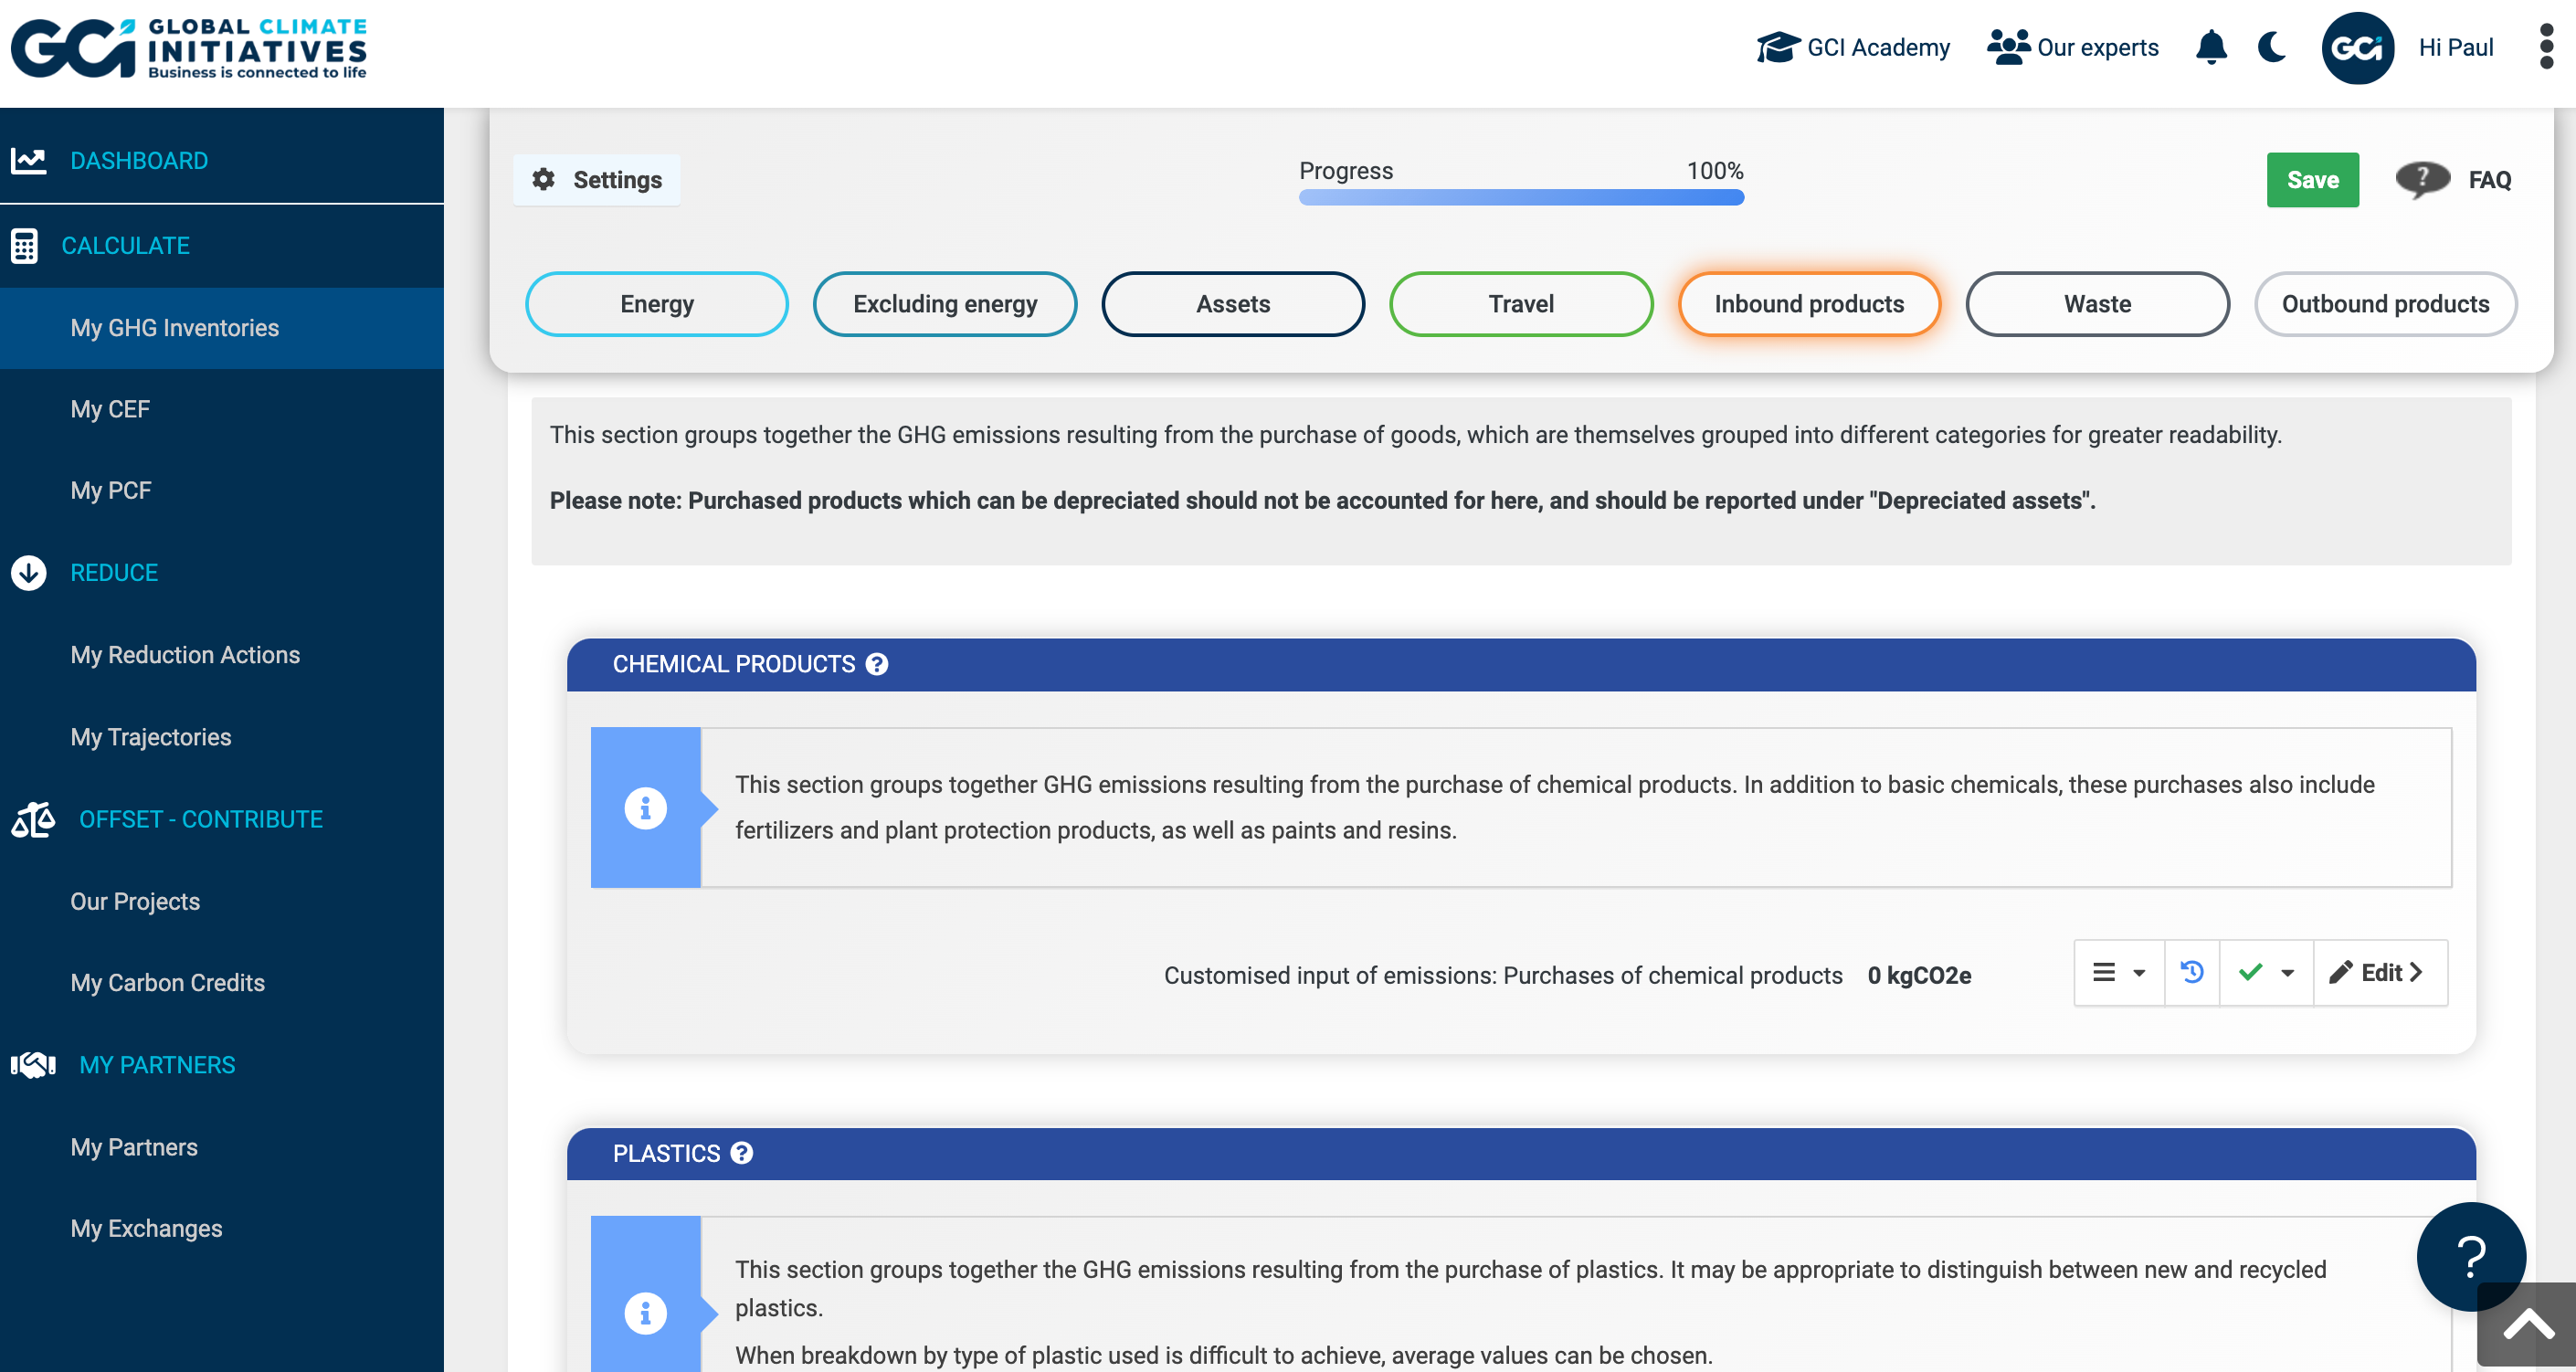Click the Settings gear icon

tap(543, 179)
